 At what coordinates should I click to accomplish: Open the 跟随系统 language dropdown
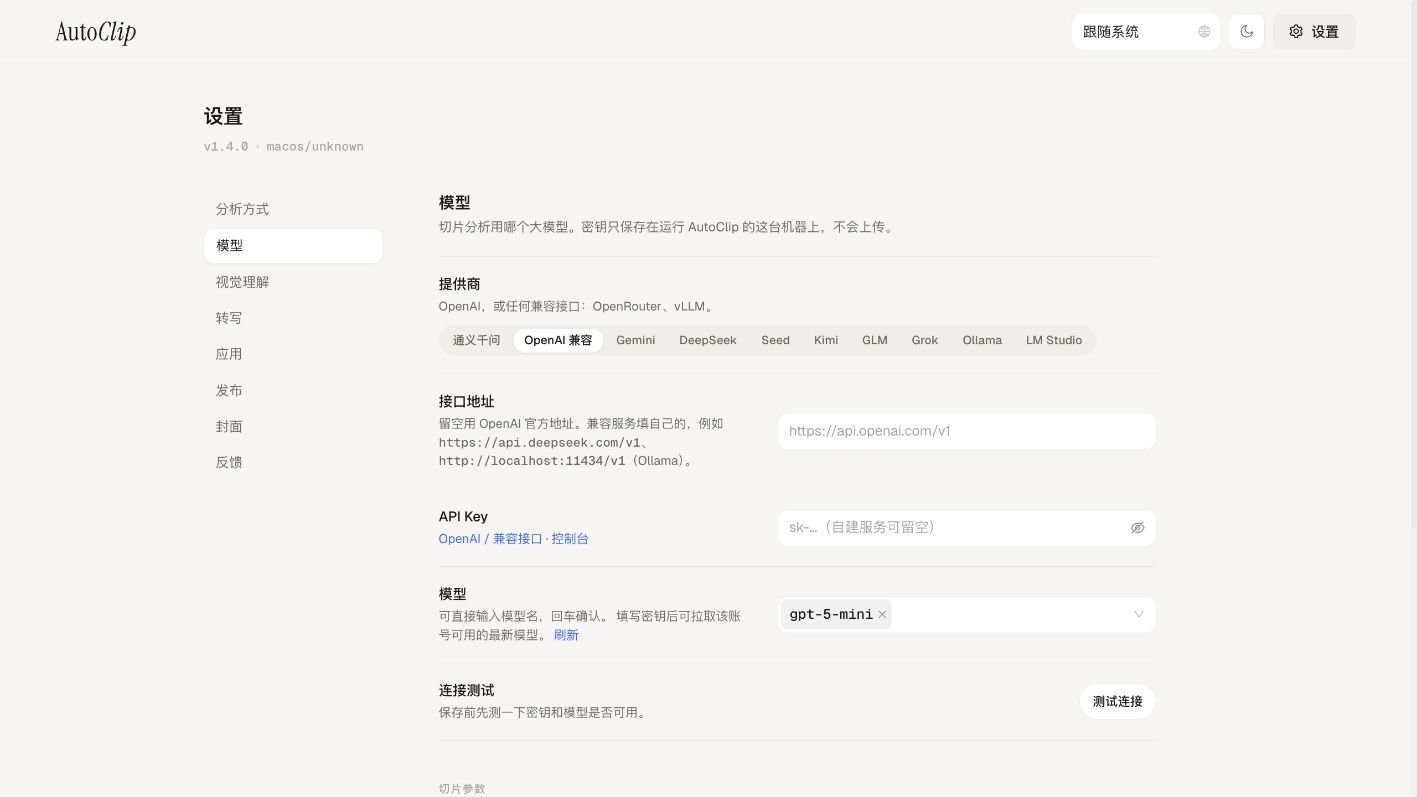tap(1146, 31)
